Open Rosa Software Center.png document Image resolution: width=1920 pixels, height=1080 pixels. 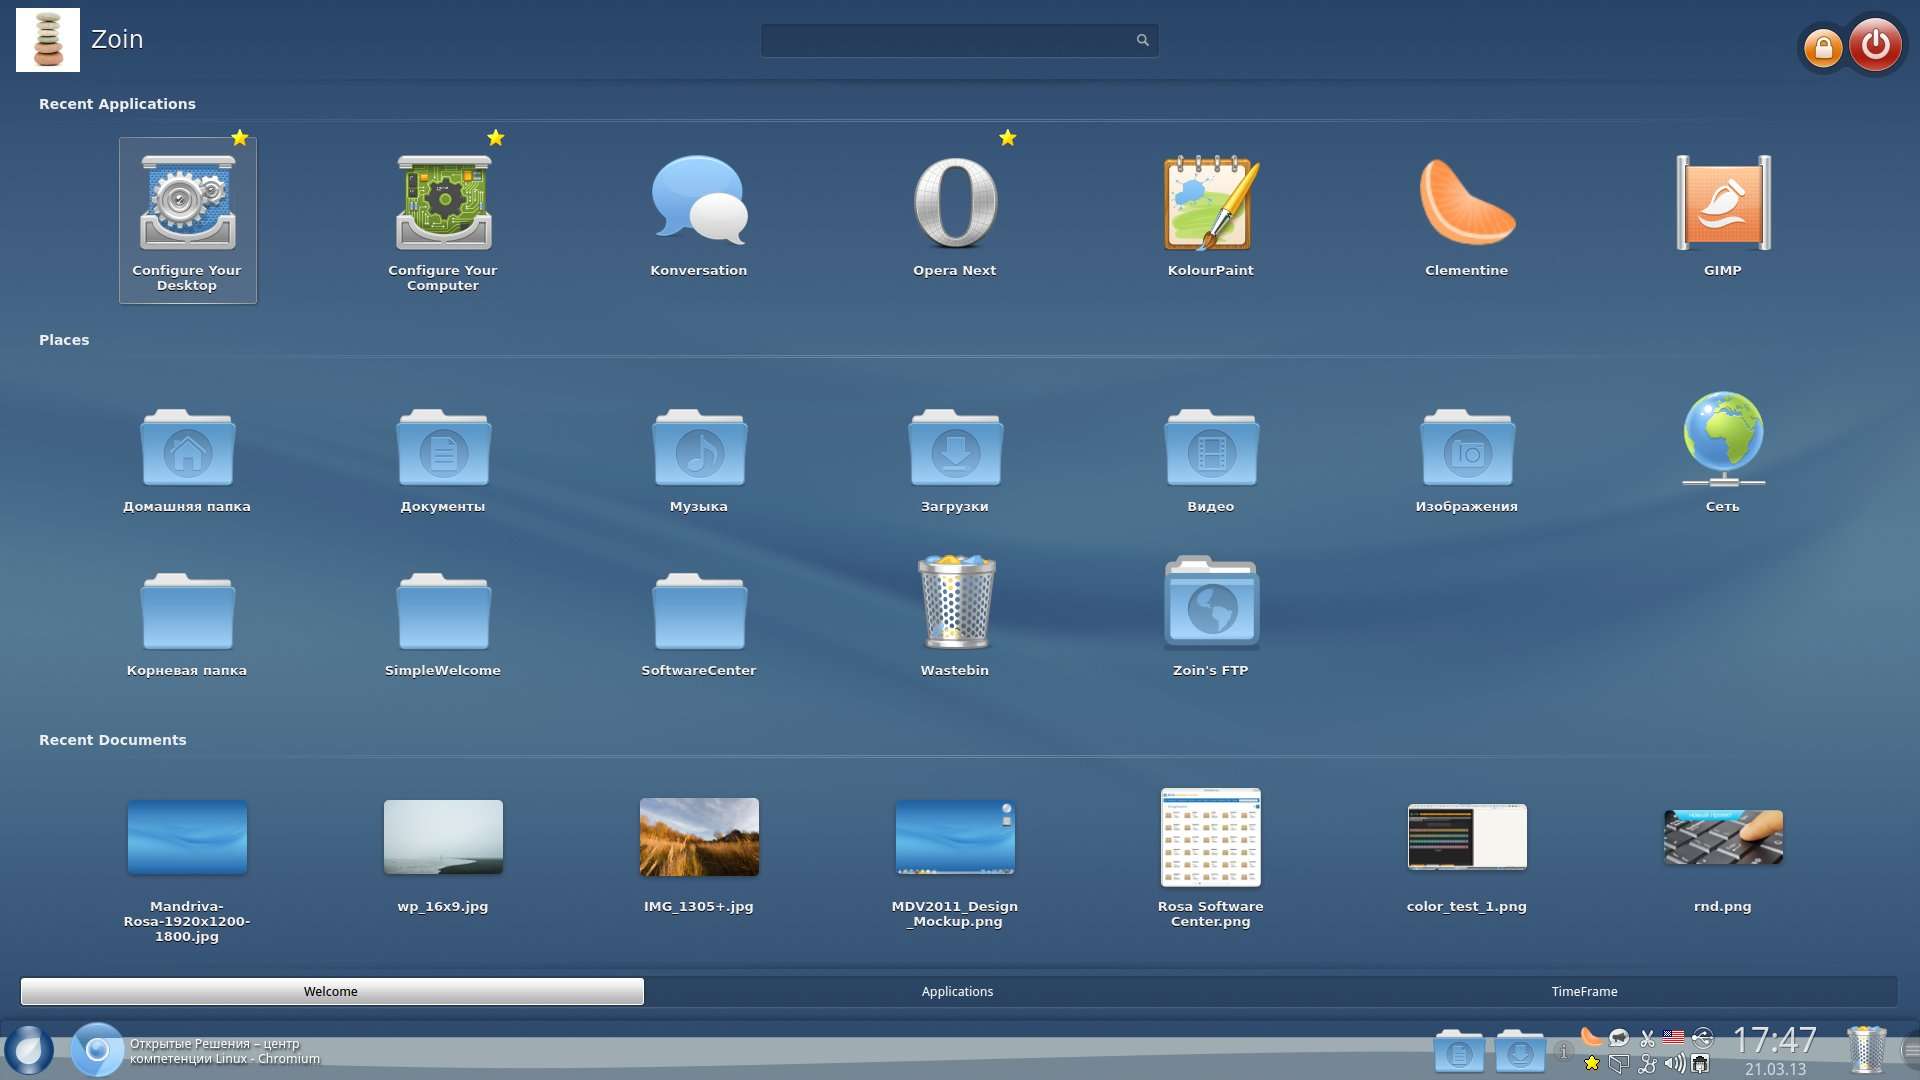pyautogui.click(x=1211, y=860)
